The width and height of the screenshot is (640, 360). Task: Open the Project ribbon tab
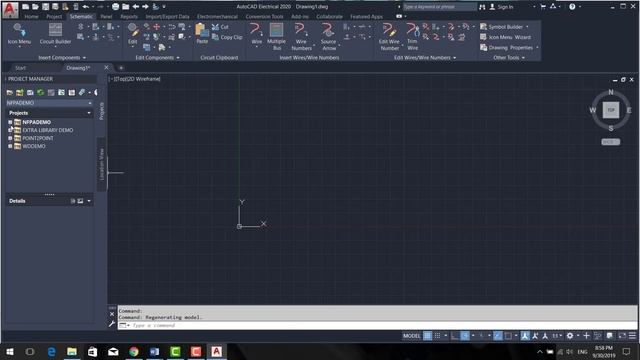click(54, 17)
